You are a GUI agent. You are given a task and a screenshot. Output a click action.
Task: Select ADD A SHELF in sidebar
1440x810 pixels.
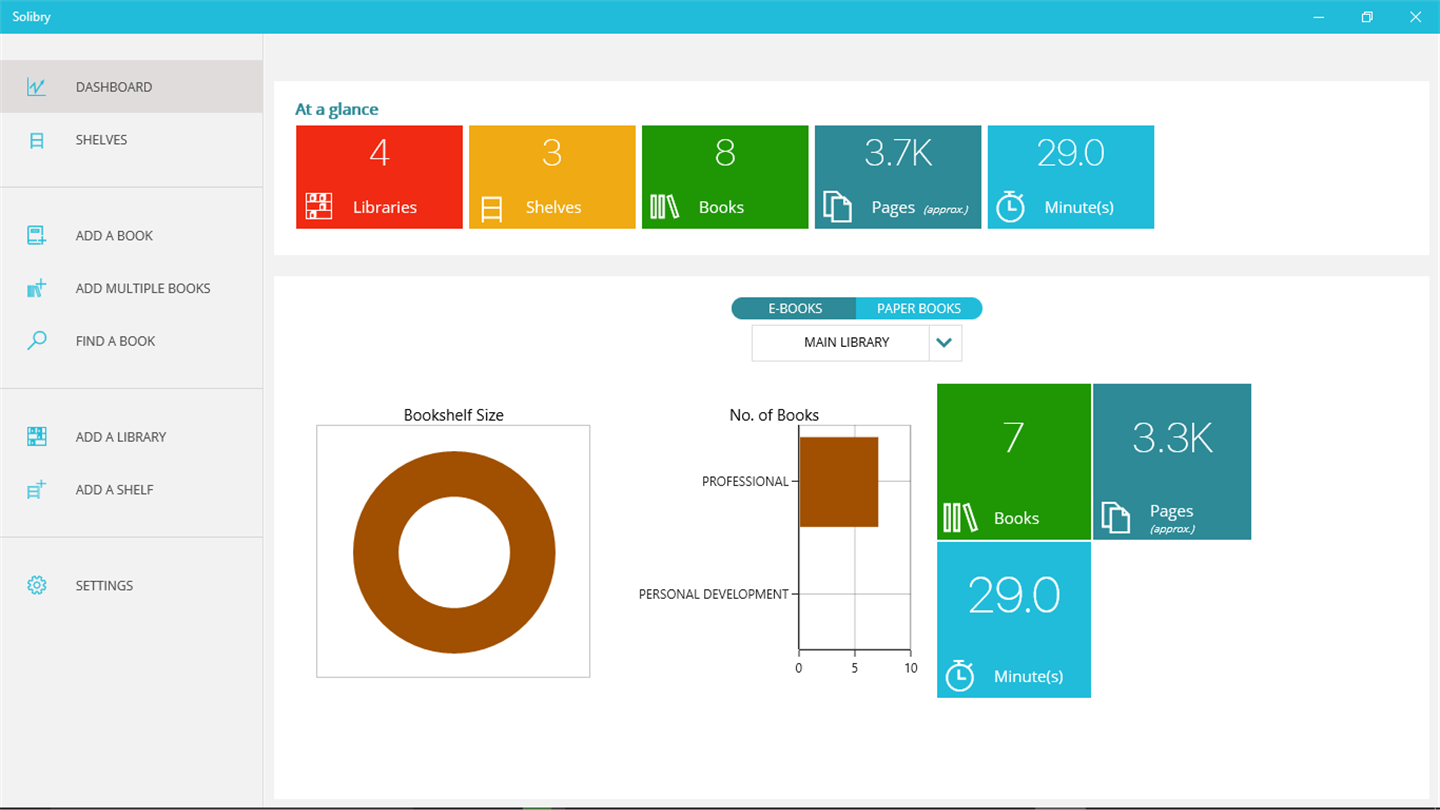coord(131,490)
